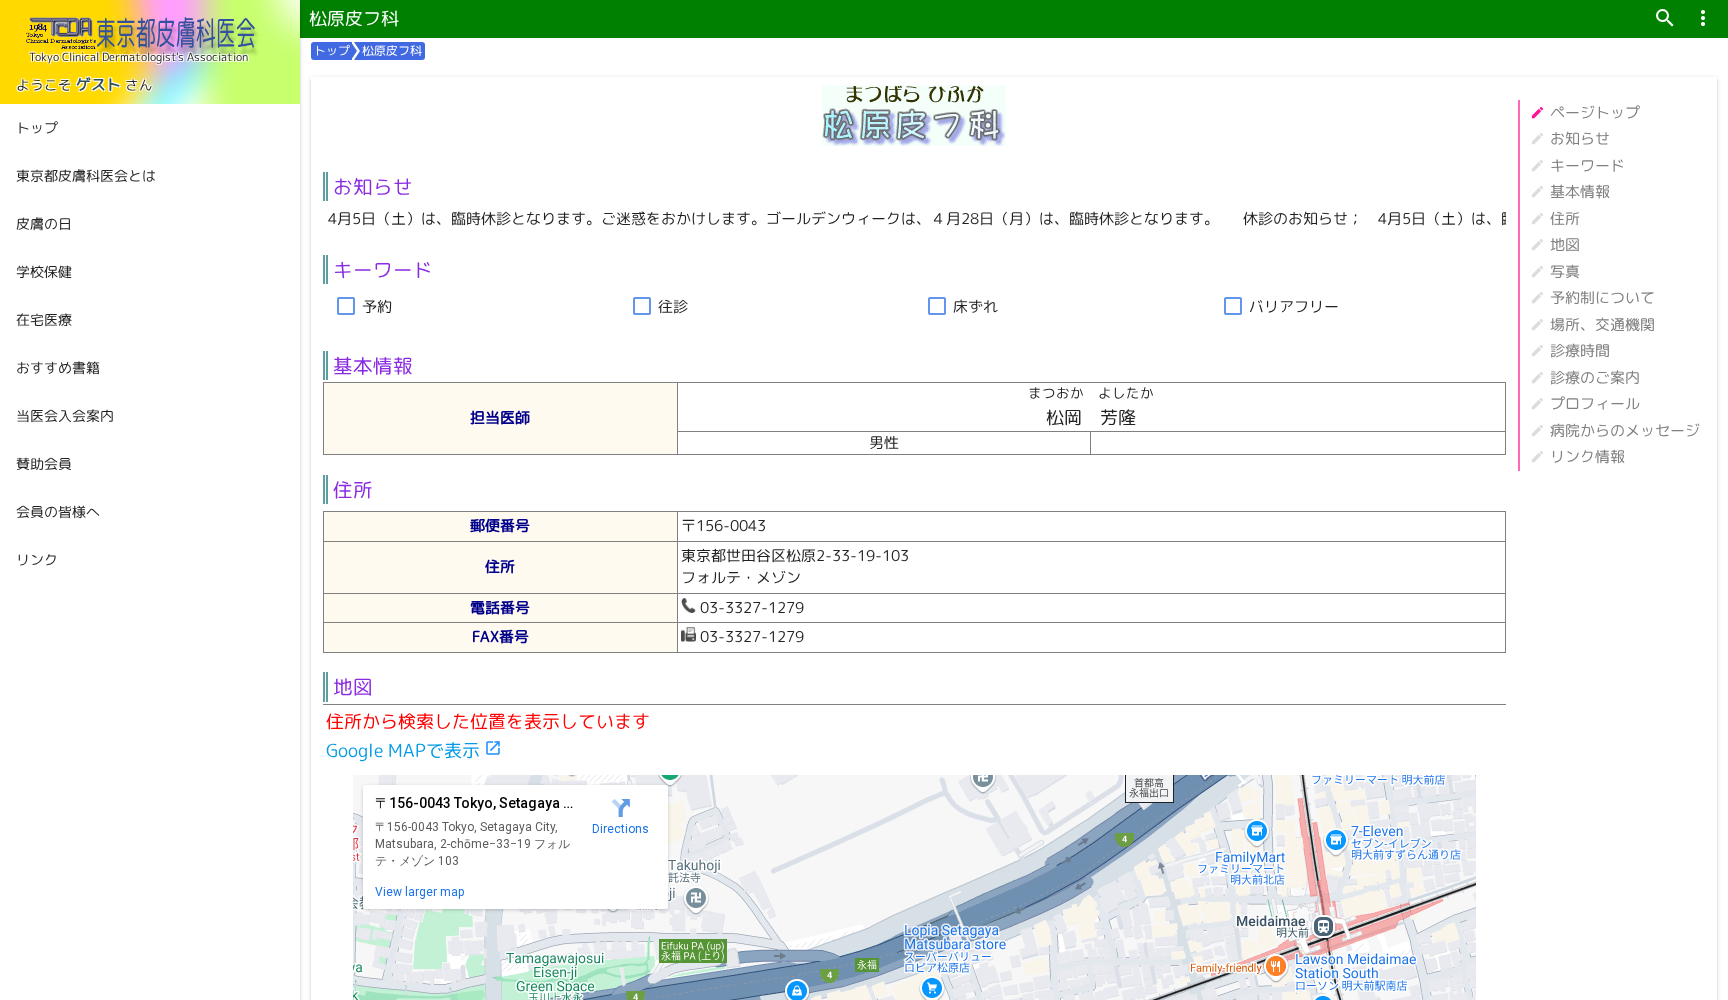Open 在宅医療 in sidebar
The image size is (1728, 1000).
click(x=150, y=320)
